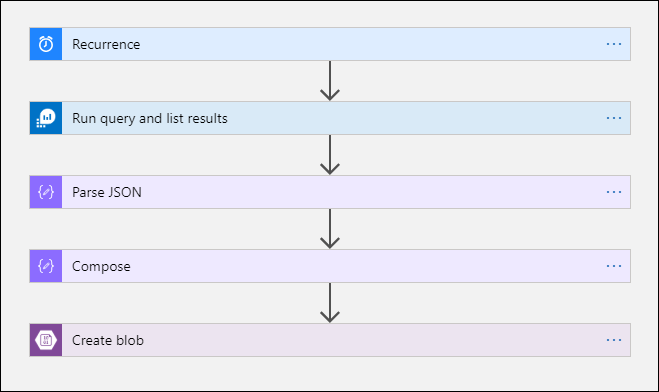This screenshot has width=659, height=392.
Task: Open the Recurrence step ellipsis menu
Action: pos(614,44)
